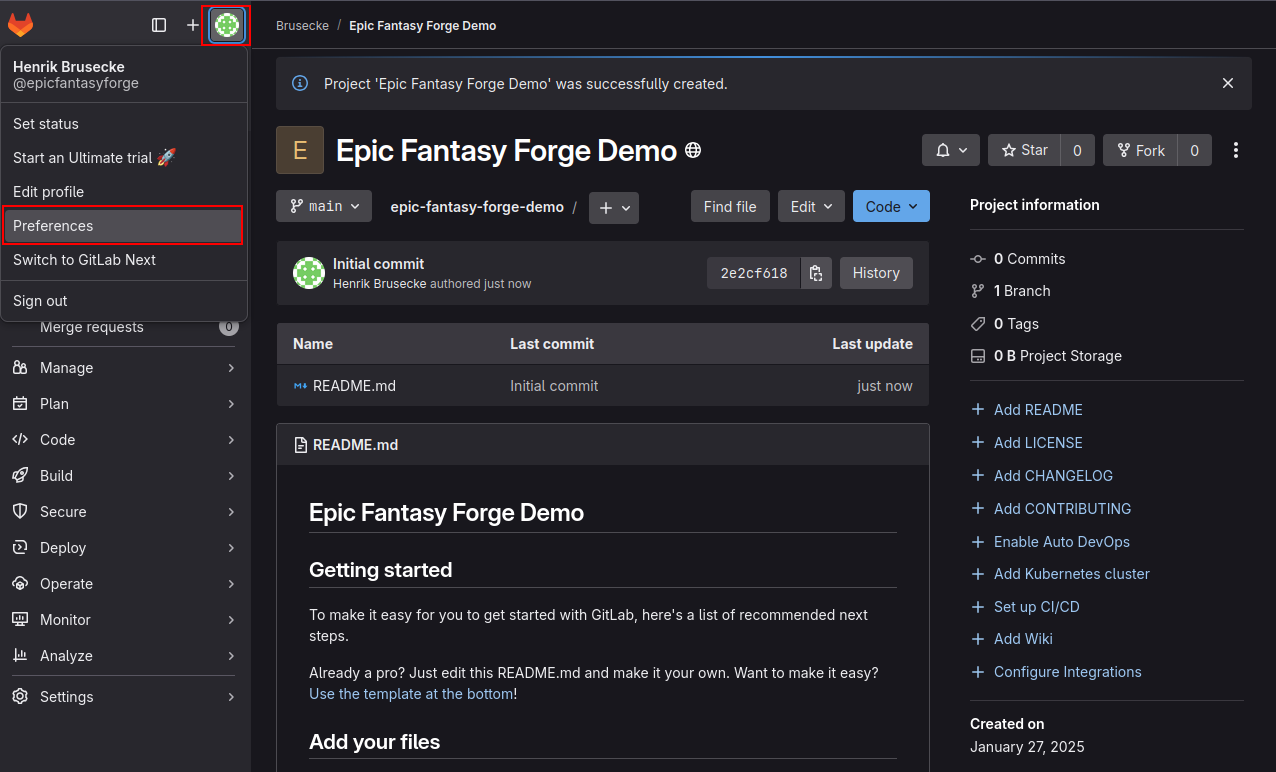Toggle the sidebar collapse icon

point(159,25)
